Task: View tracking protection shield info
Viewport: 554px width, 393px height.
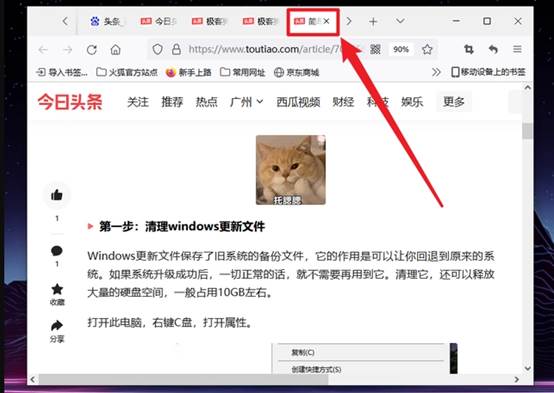Action: tap(158, 49)
